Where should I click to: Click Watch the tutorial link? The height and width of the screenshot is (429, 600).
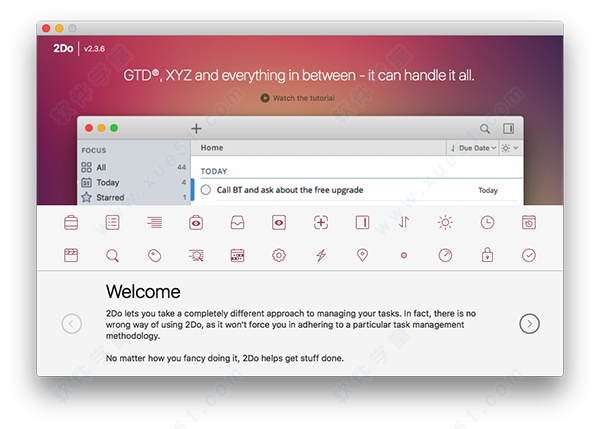click(x=298, y=98)
